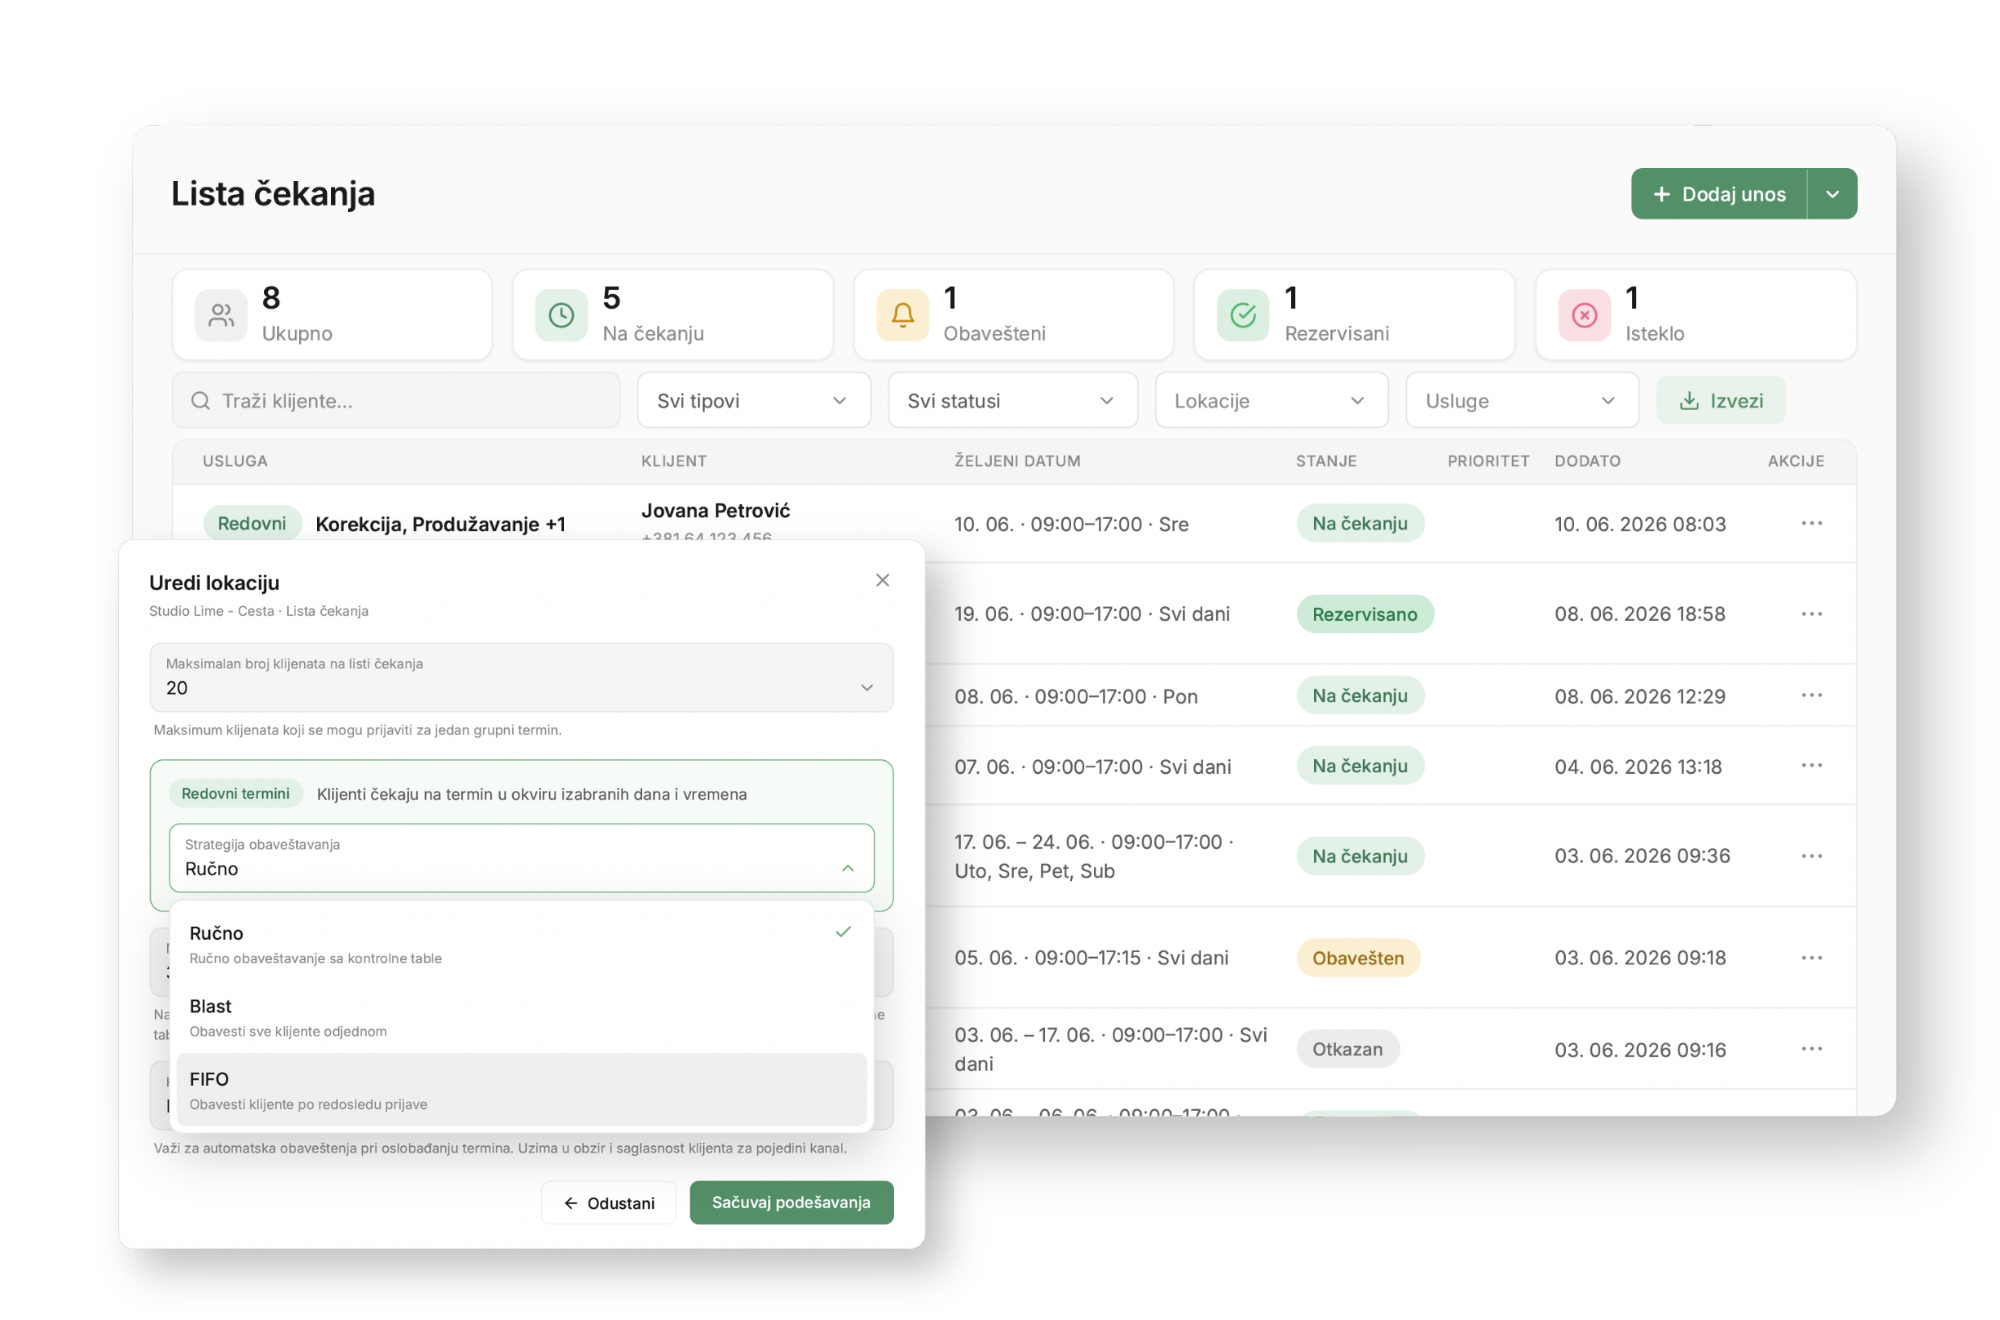The height and width of the screenshot is (1320, 2000).
Task: Open the Svi tipovi dropdown
Action: (x=753, y=400)
